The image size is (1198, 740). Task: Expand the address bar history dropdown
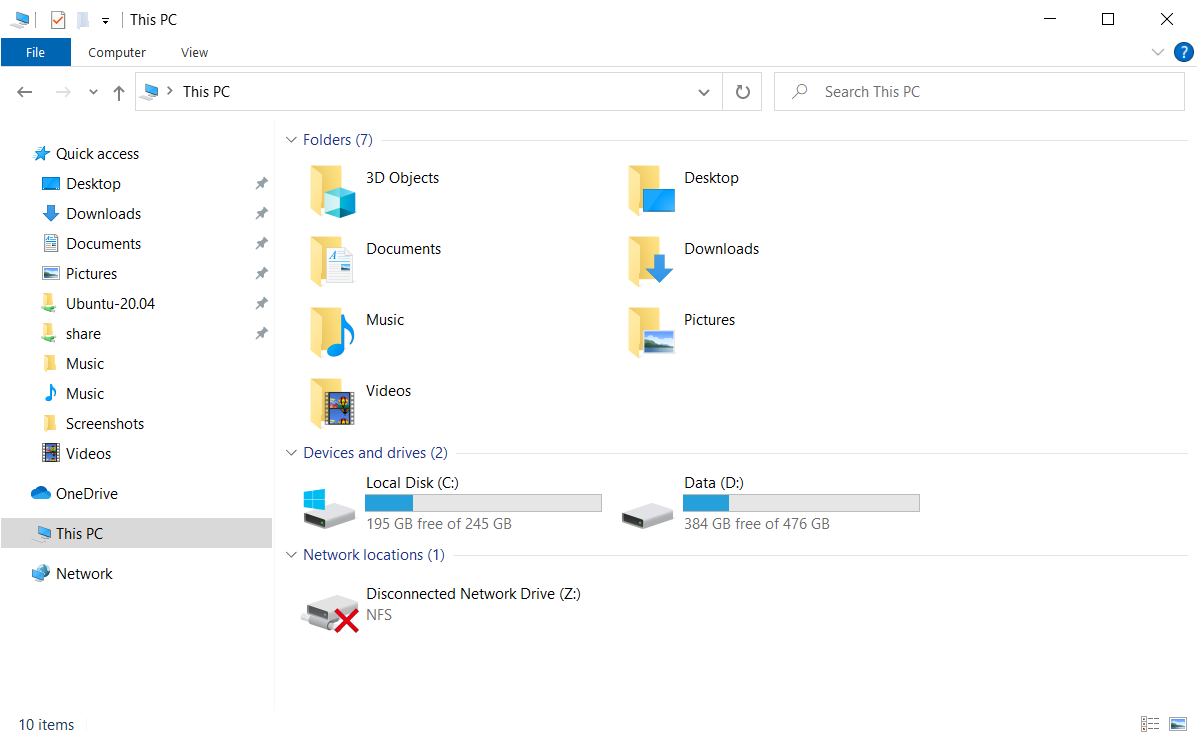tap(704, 92)
